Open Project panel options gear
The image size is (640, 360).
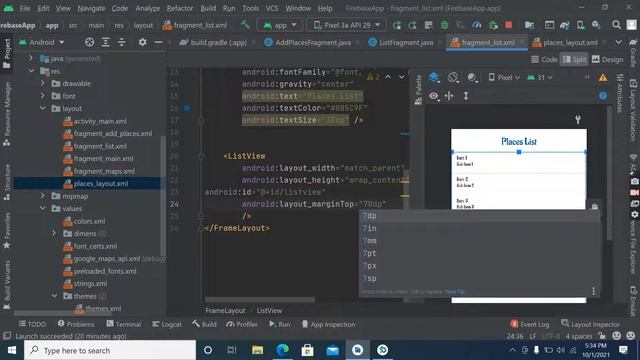(142, 42)
